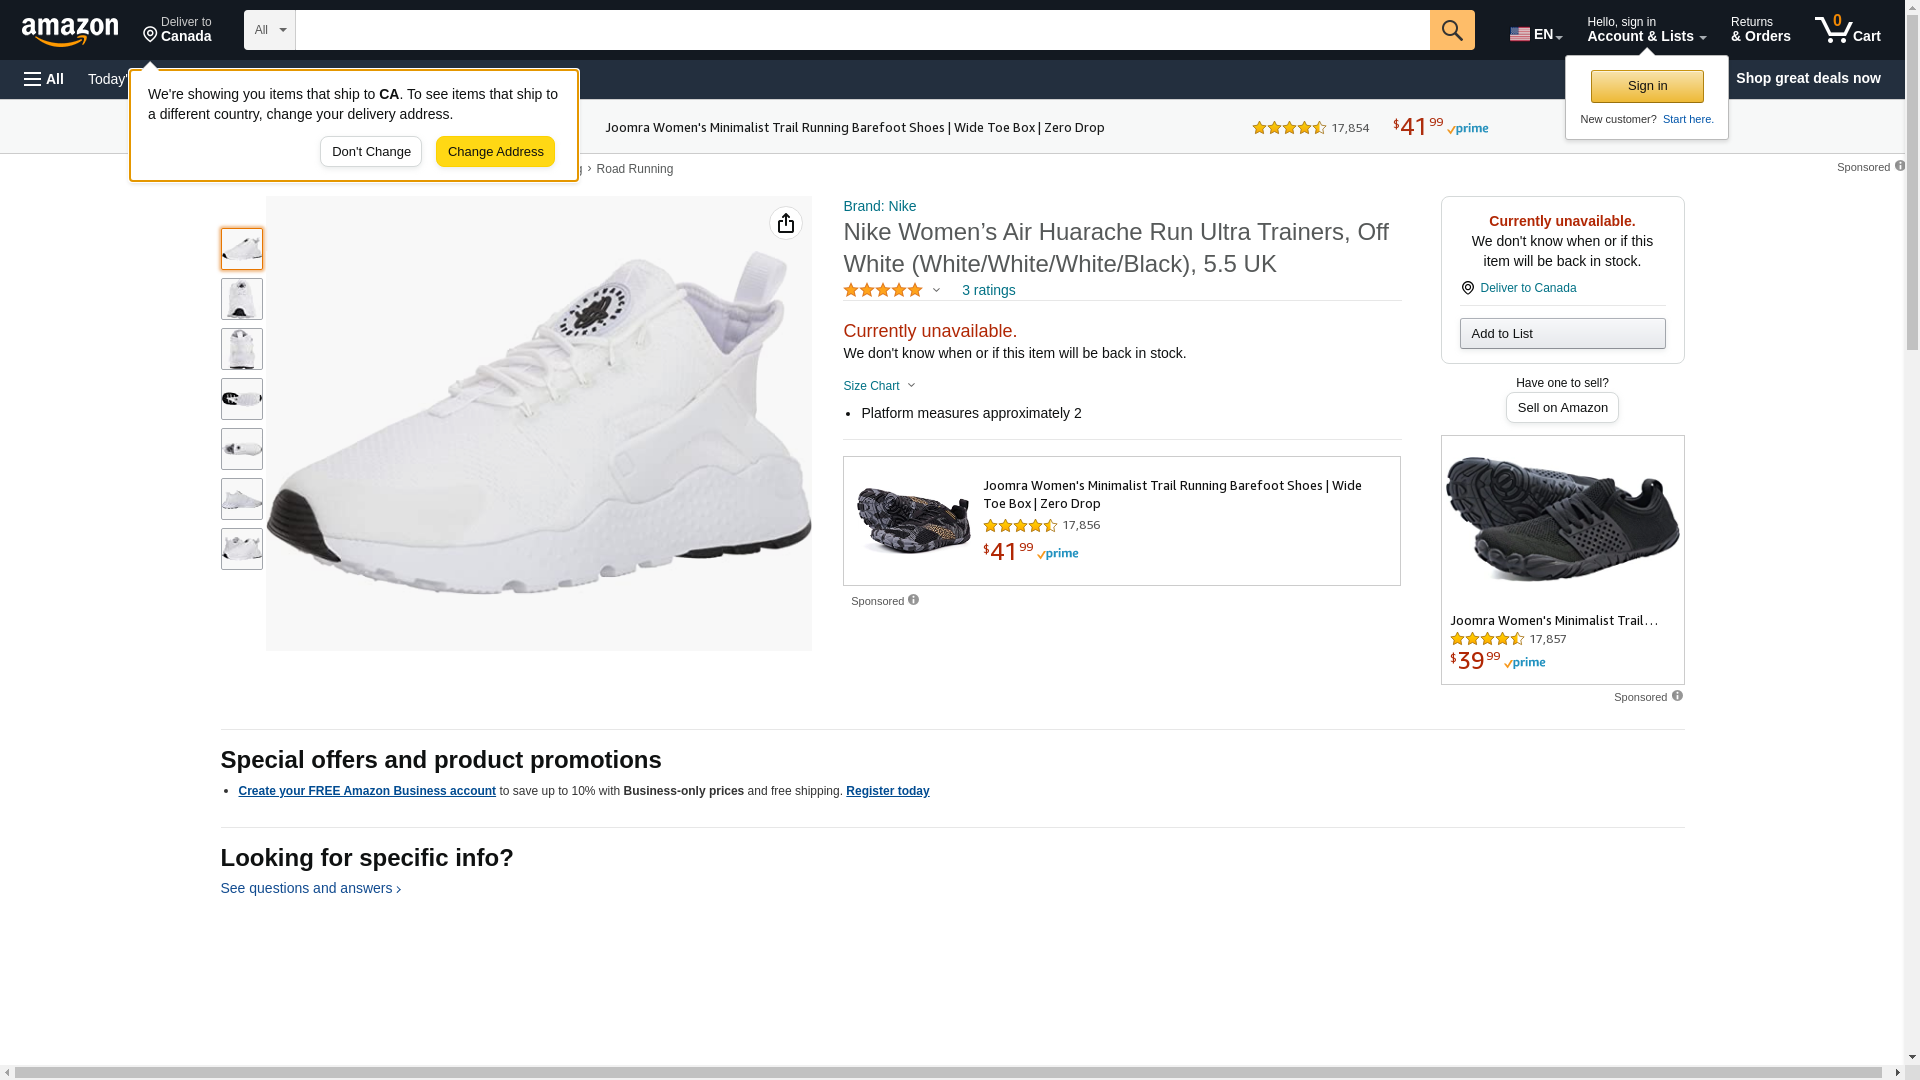Viewport: 1920px width, 1080px height.
Task: Expand the search category All dropdown
Action: pos(270,30)
